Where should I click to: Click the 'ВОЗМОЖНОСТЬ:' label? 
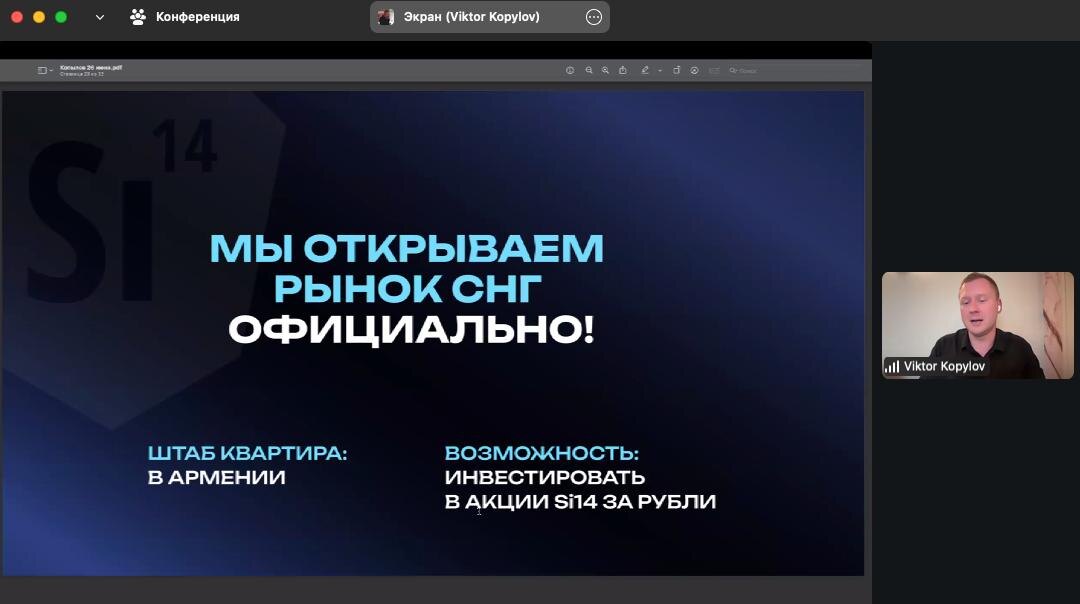tap(542, 453)
